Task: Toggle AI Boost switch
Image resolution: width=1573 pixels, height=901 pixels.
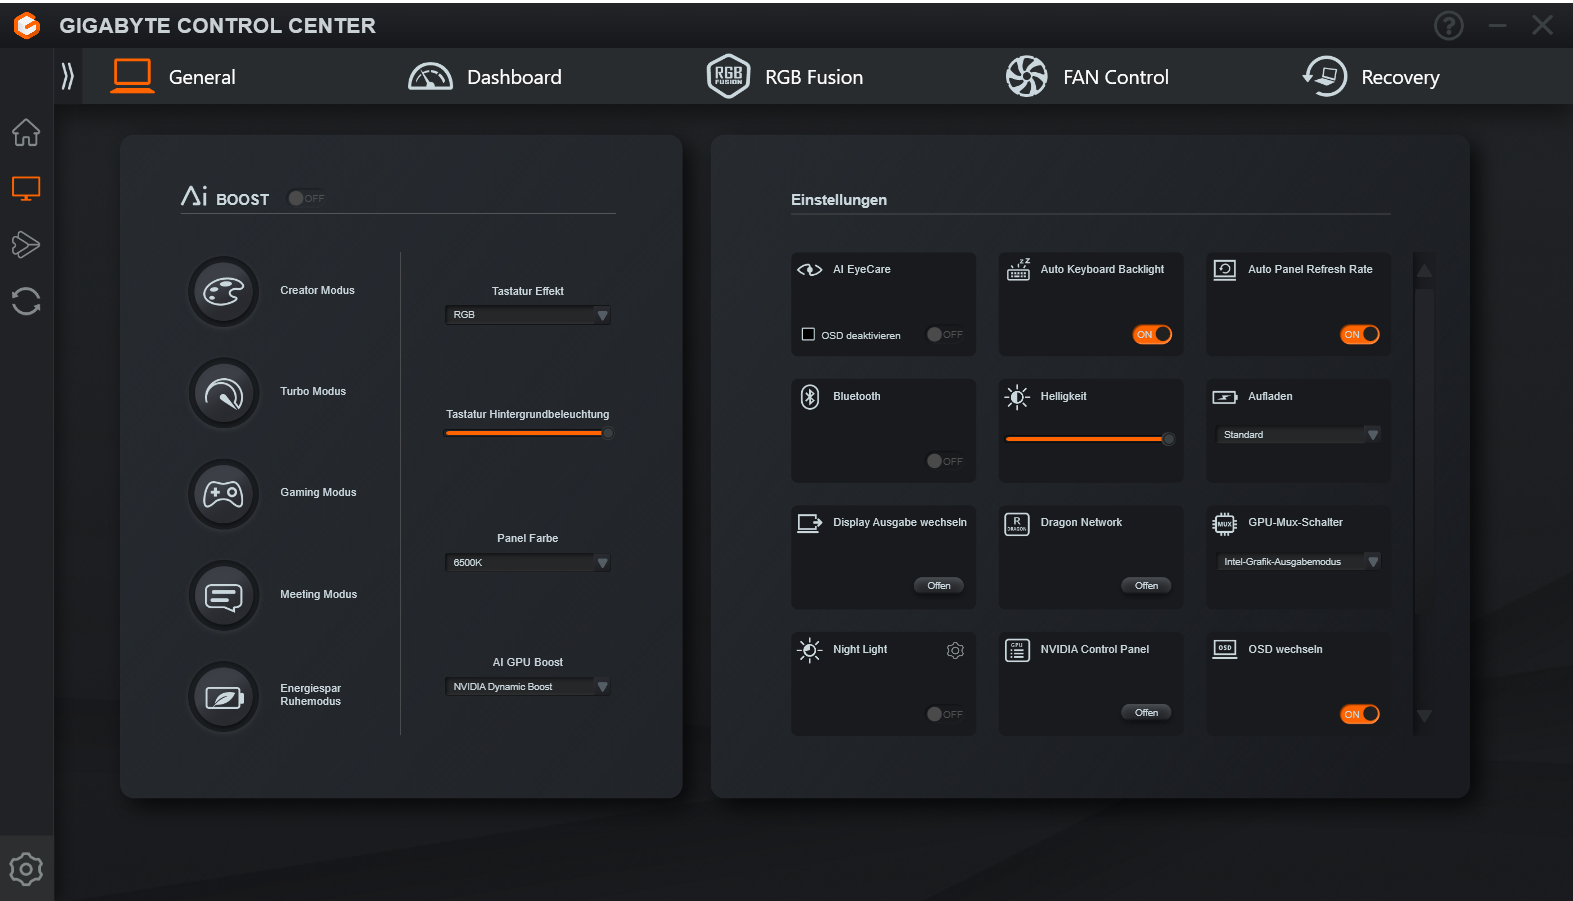Action: click(x=306, y=198)
